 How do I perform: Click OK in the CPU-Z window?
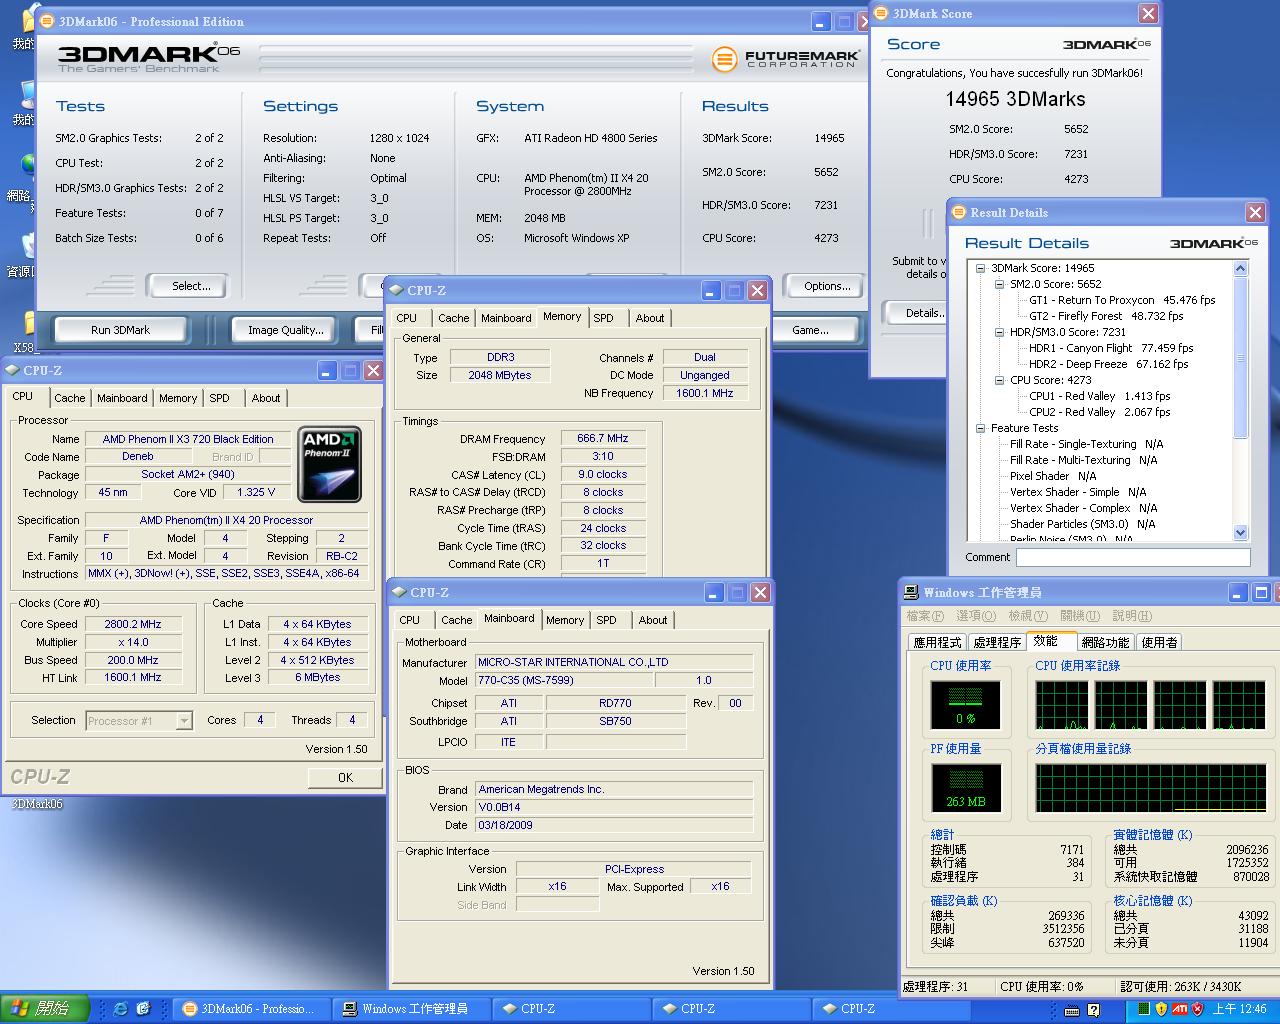tap(345, 777)
